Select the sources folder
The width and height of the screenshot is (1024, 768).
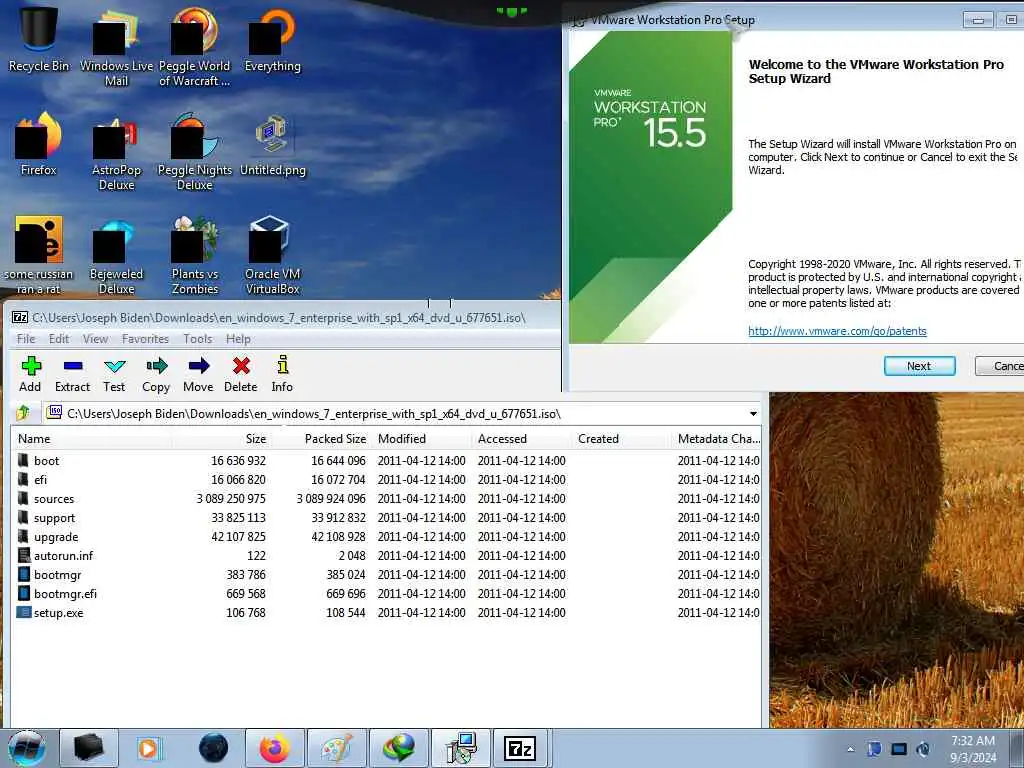pos(387,498)
